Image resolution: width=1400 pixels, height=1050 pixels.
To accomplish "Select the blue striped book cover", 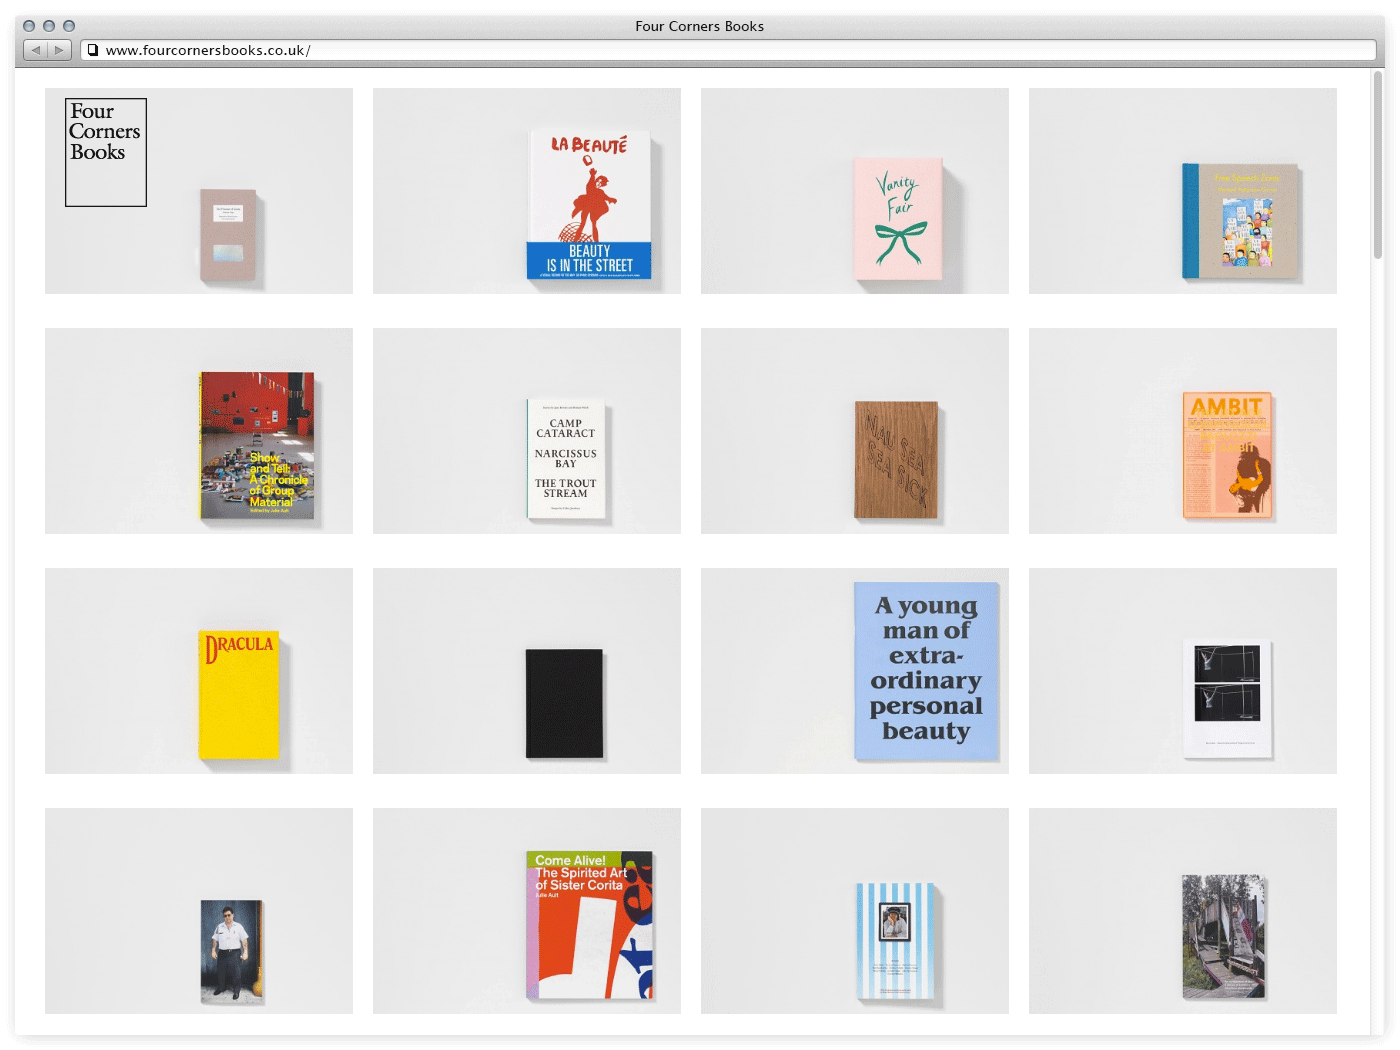I will pos(895,940).
